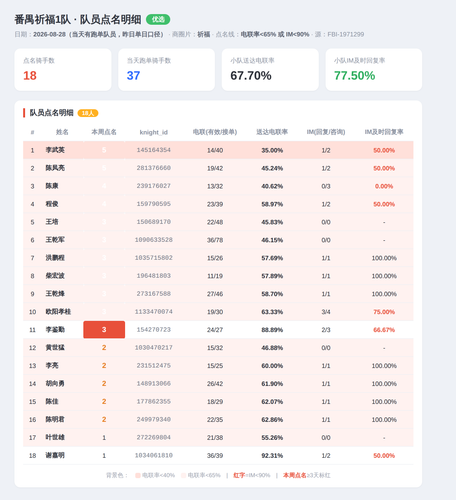The image size is (456, 500).
Task: Click knight_id 273167588 in row 9
Action: [x=154, y=294]
